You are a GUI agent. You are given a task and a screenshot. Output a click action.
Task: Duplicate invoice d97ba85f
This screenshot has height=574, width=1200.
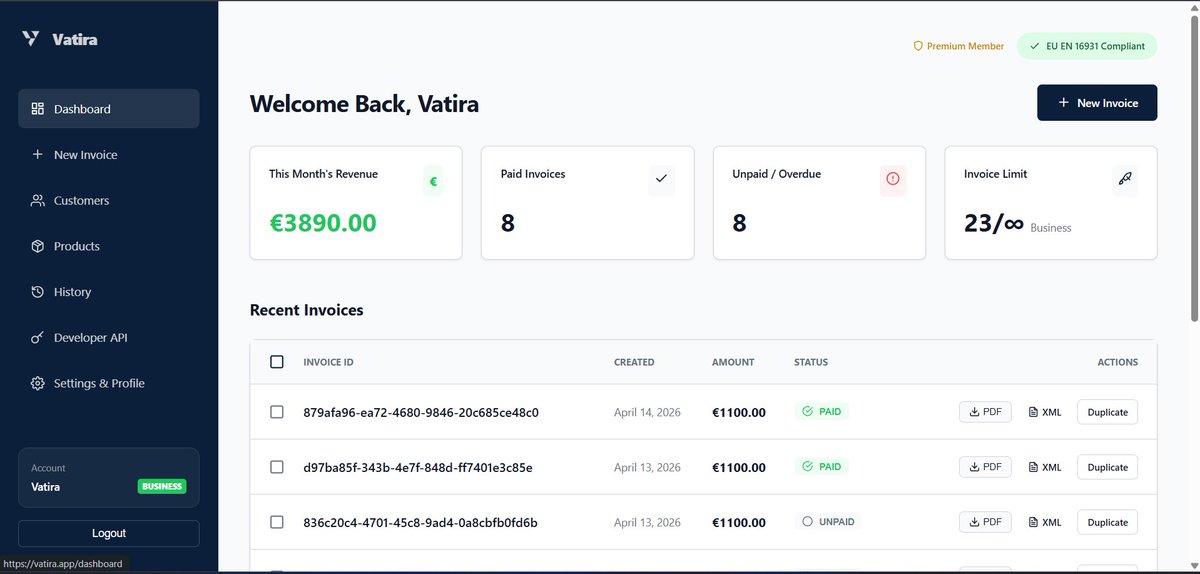click(1107, 467)
